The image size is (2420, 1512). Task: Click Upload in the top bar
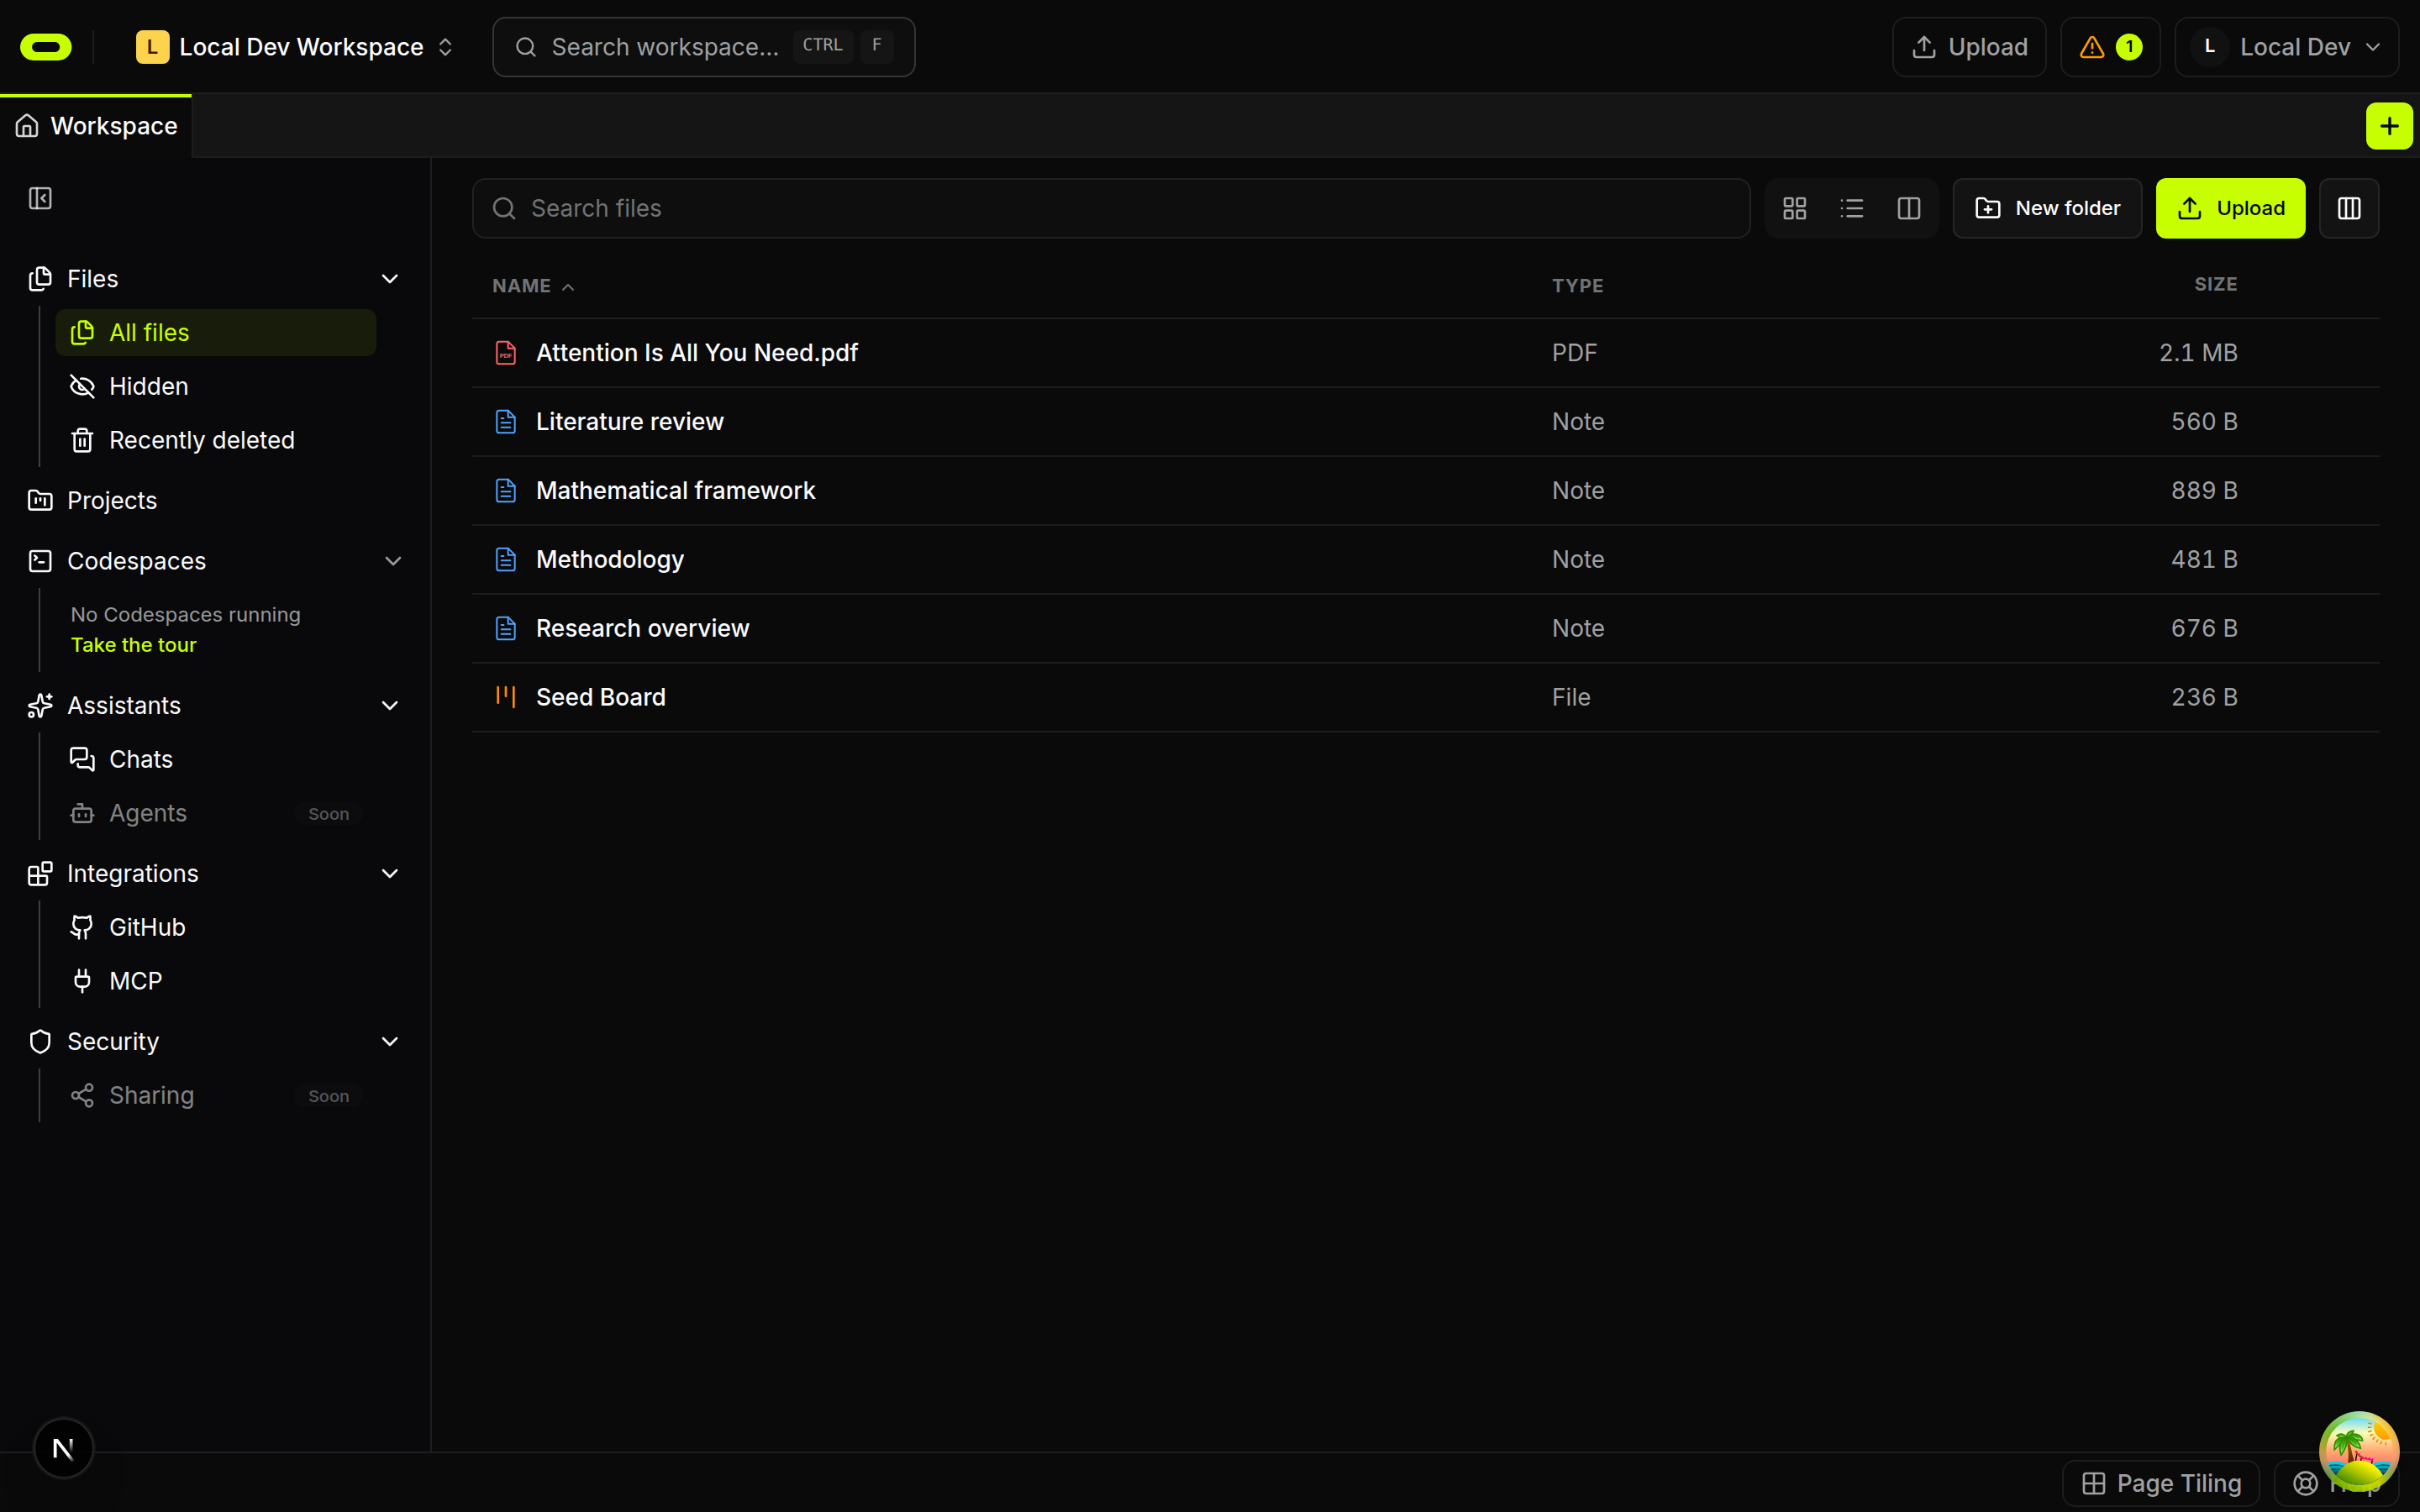(1969, 47)
